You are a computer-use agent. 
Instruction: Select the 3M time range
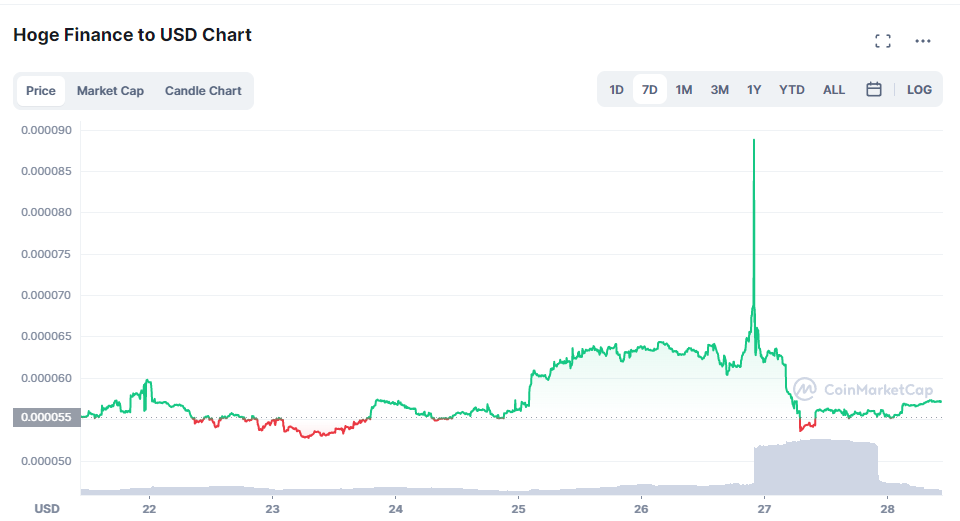pos(719,89)
